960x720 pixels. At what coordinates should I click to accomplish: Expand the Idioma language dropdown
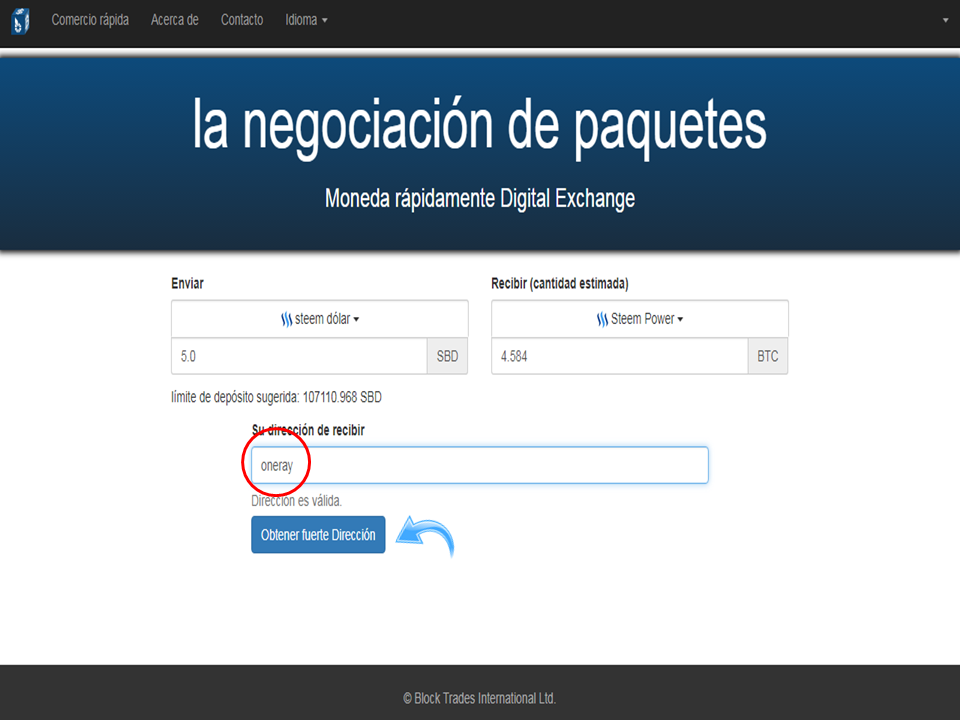coord(306,20)
